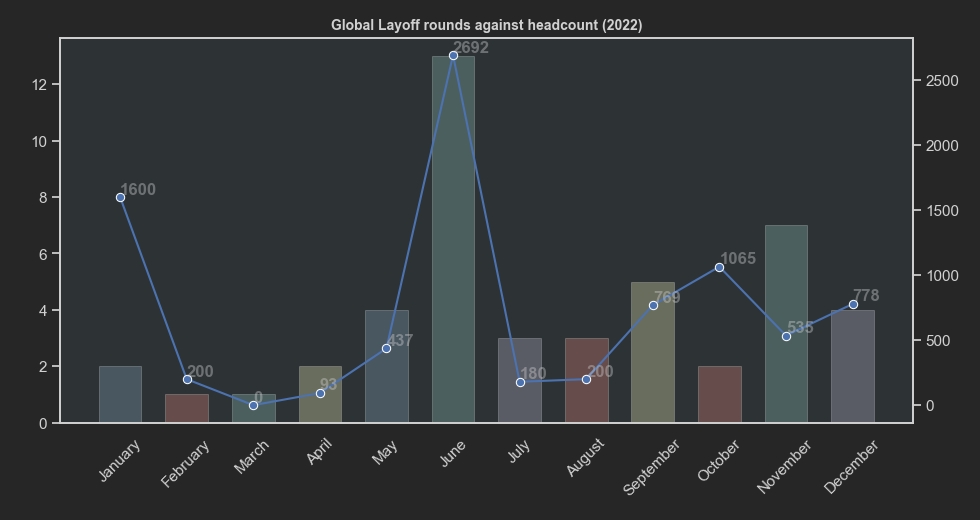Click the November line data point marker

786,336
